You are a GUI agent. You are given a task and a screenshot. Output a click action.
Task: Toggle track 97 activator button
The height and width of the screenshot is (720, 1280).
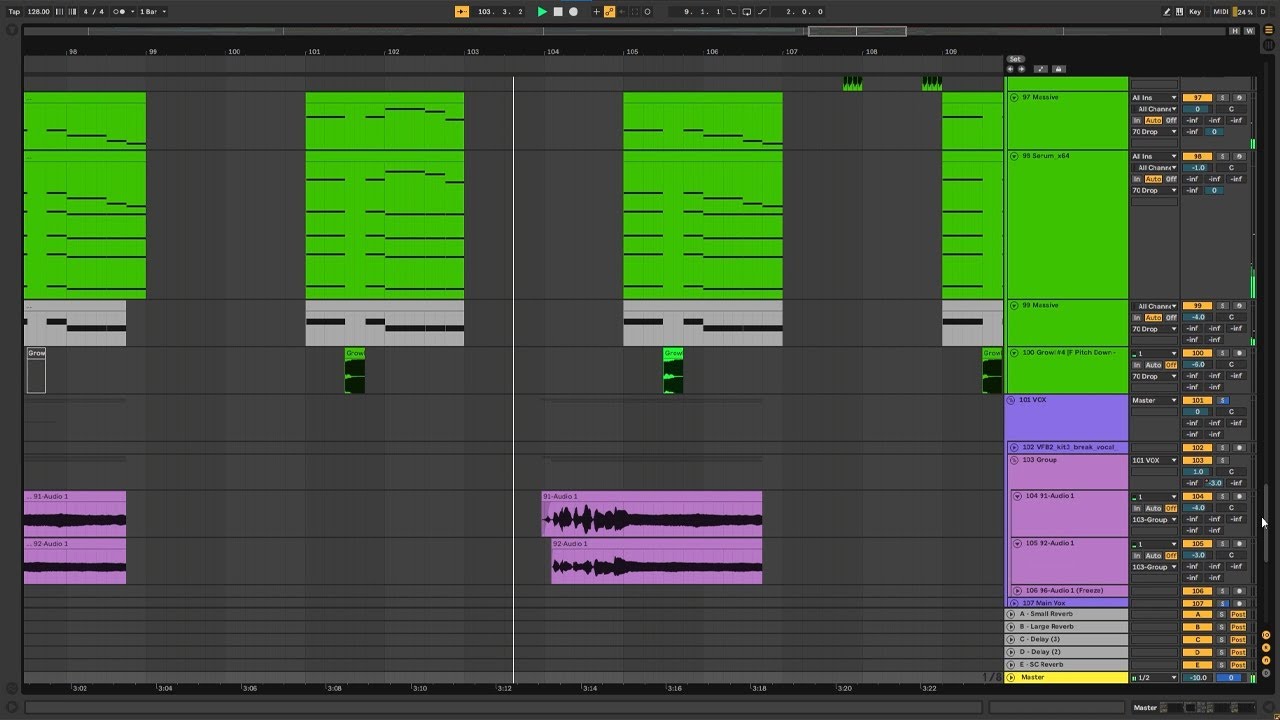click(1197, 98)
